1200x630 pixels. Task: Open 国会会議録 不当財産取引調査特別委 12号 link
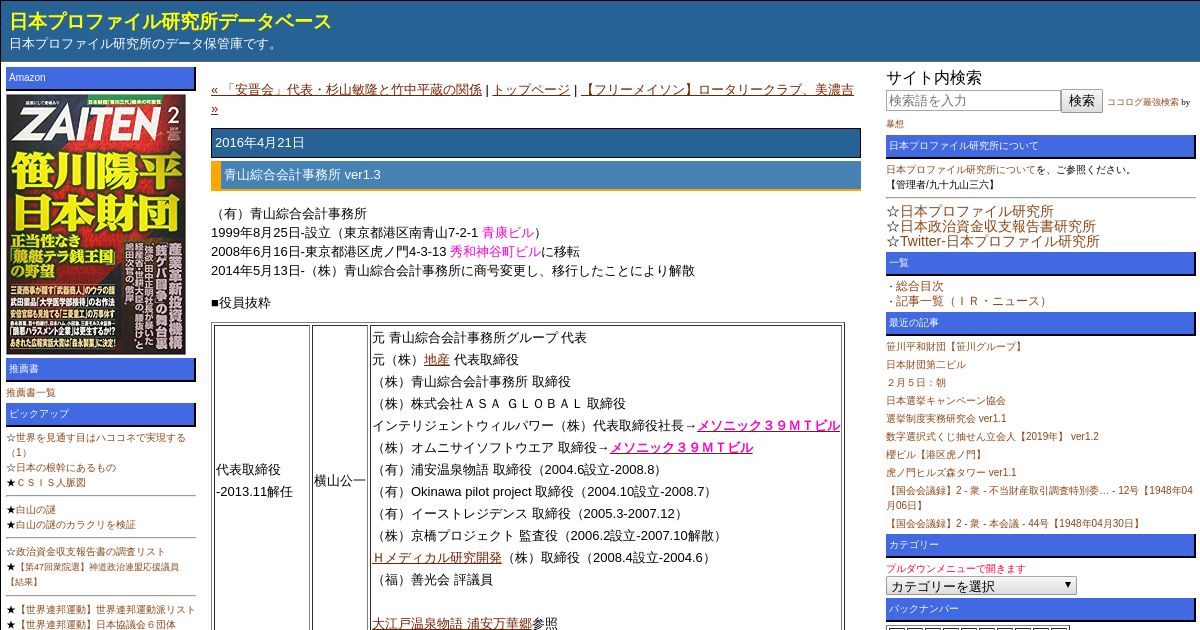coord(1039,498)
